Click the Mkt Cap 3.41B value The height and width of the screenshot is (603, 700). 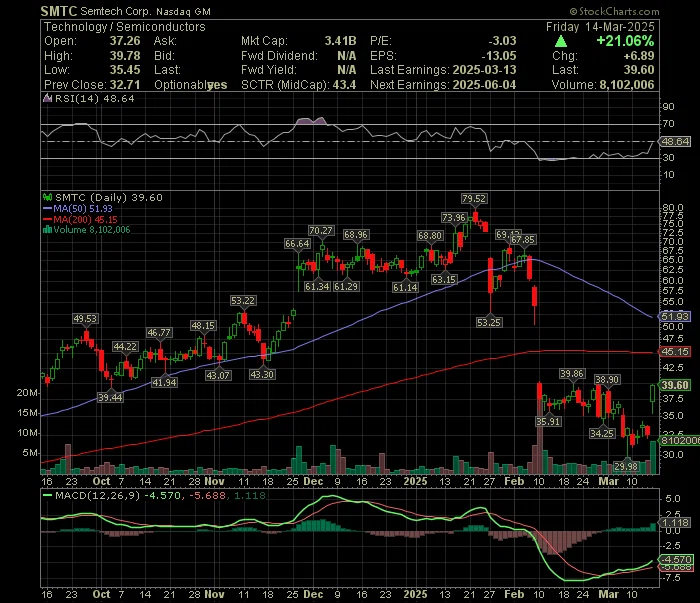click(x=340, y=41)
